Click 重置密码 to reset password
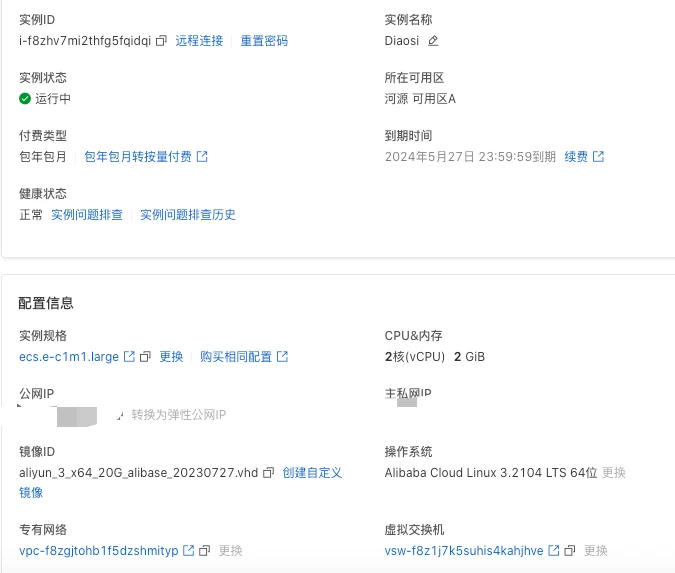The width and height of the screenshot is (675, 573). 264,41
